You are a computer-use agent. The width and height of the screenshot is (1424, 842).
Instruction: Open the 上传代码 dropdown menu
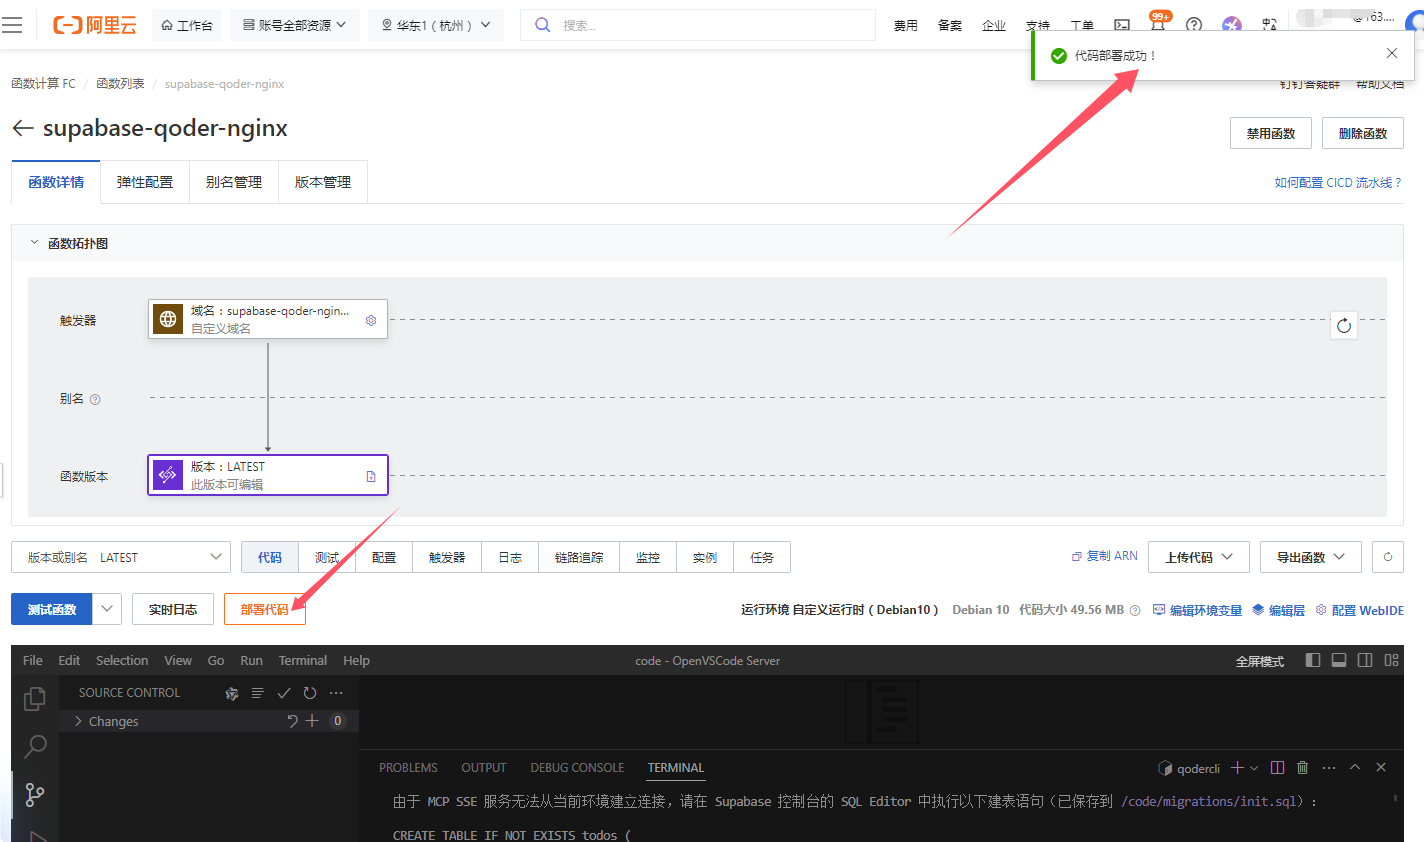pos(1198,557)
